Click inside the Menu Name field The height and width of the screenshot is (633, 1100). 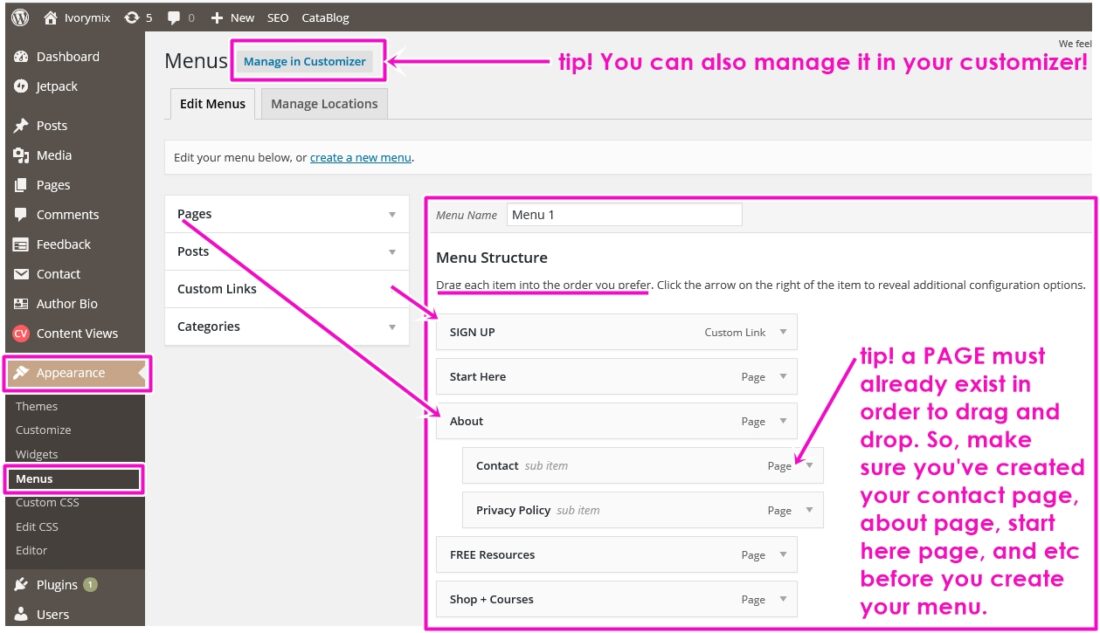[624, 214]
